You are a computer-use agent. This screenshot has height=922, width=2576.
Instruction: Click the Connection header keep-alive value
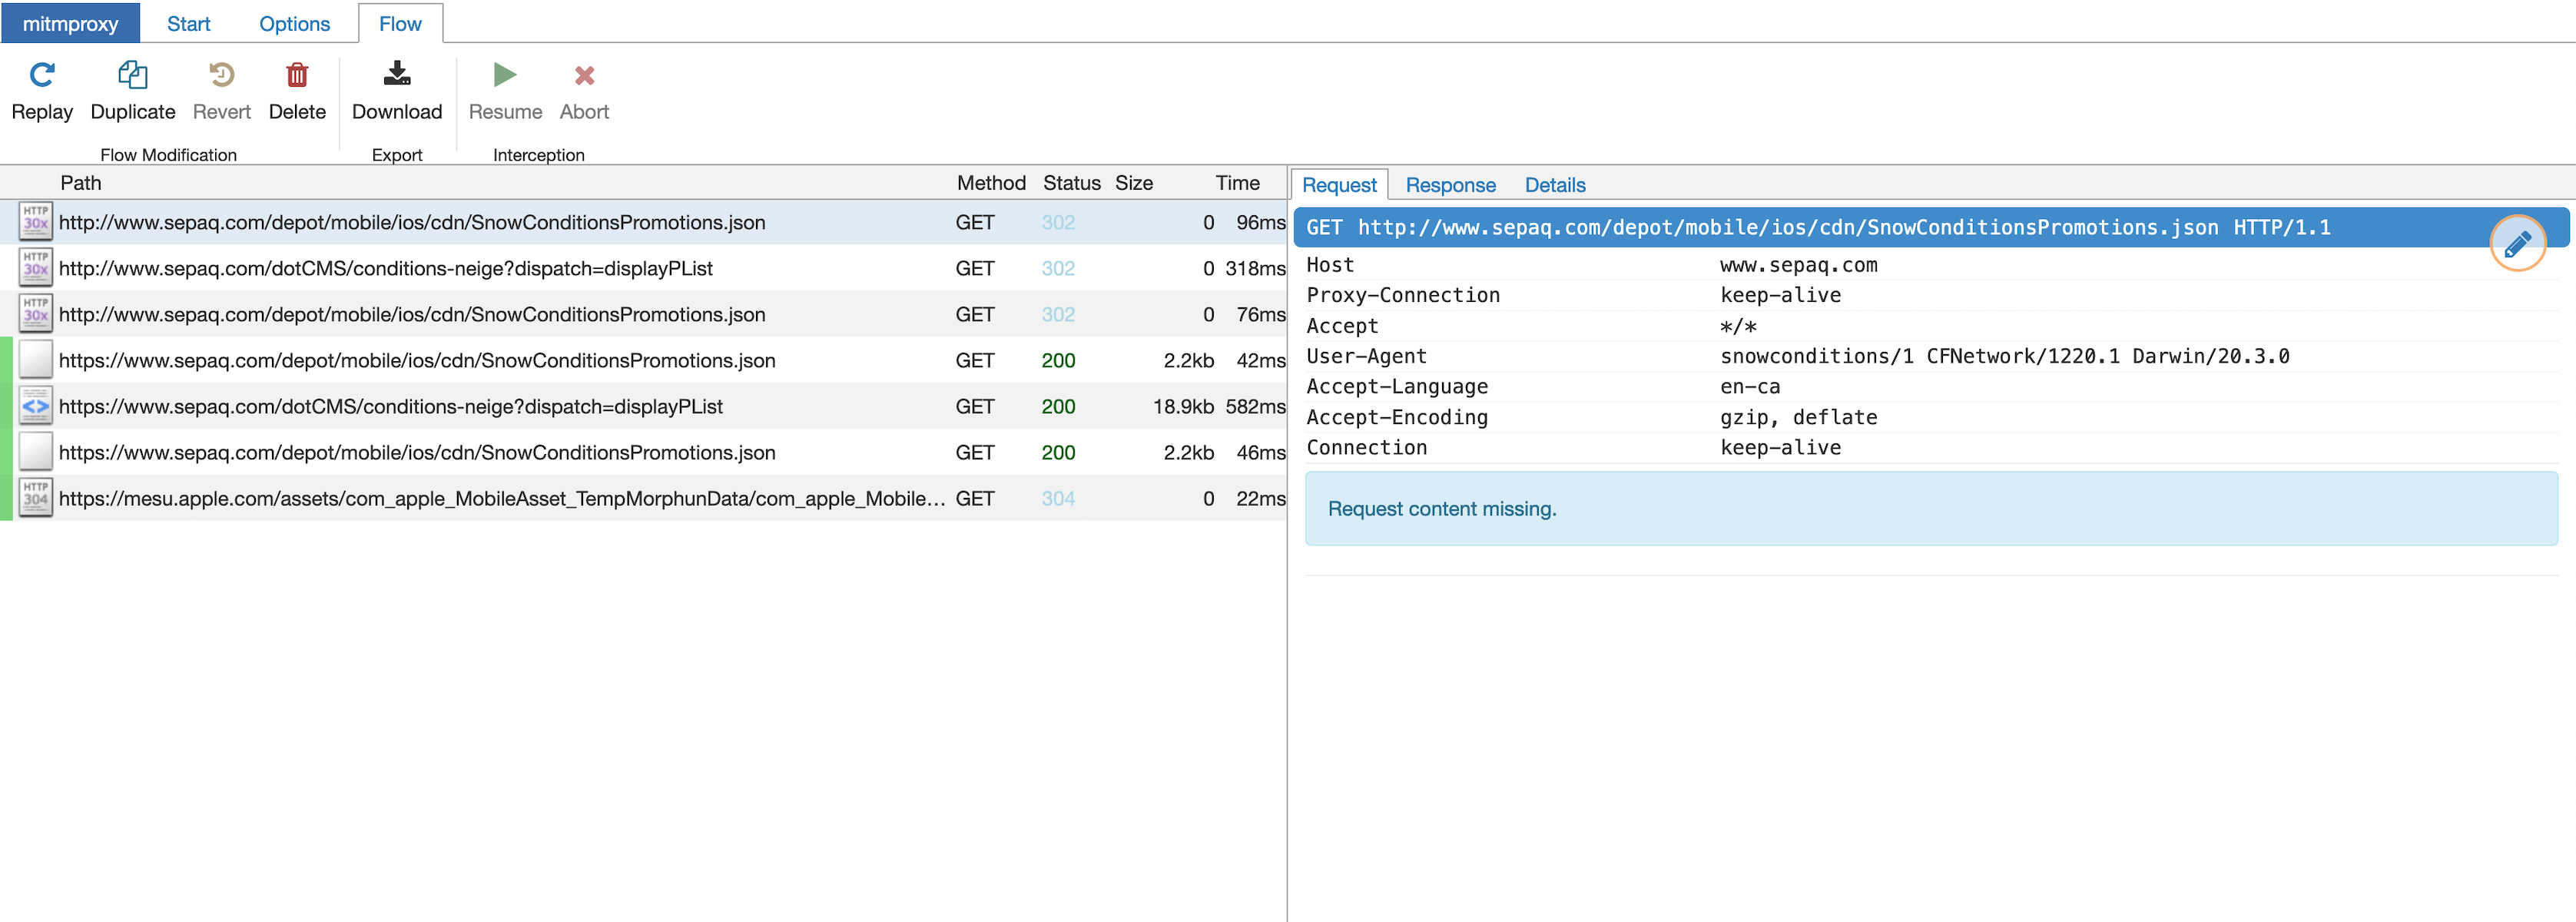1780,448
